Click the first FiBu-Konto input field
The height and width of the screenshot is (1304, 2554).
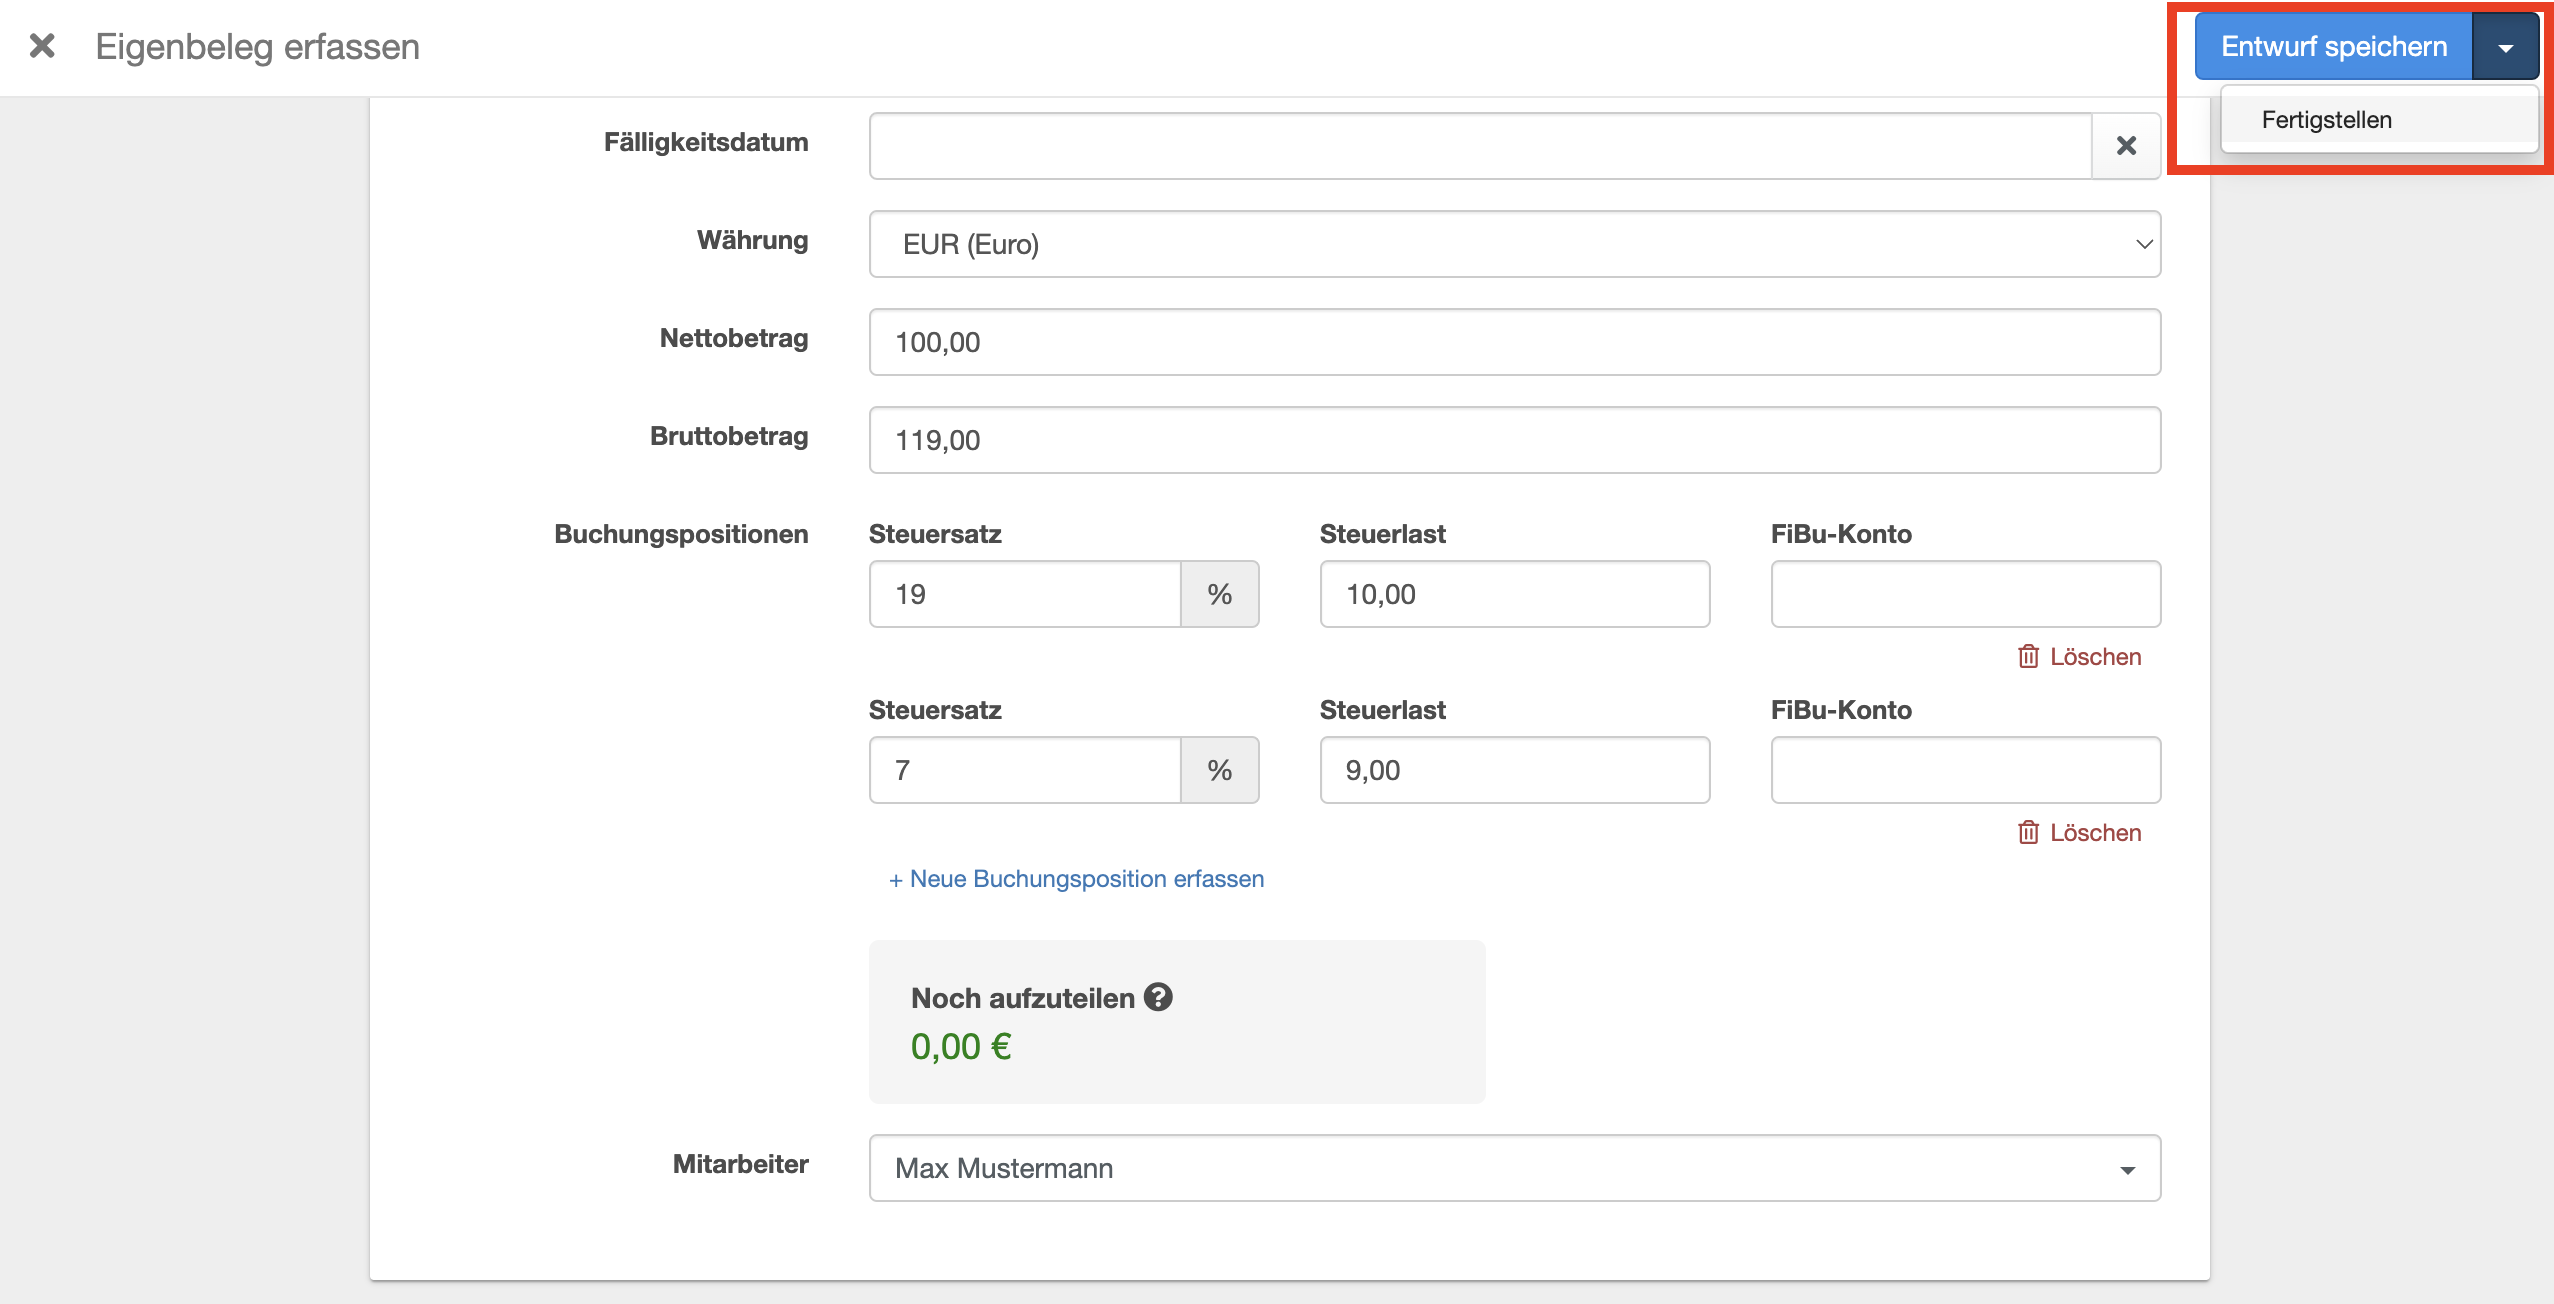pos(1965,594)
